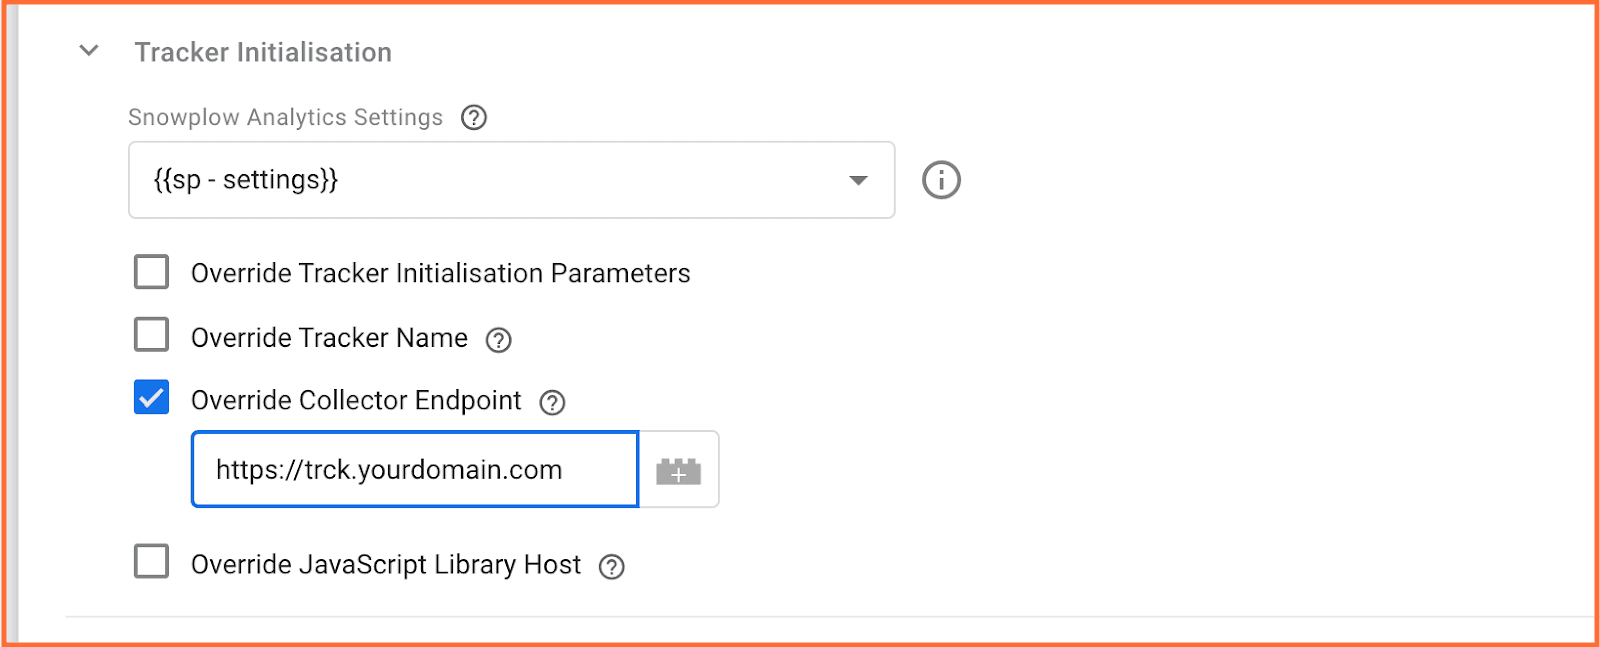Enable Override JavaScript Library Host
This screenshot has width=1600, height=647.
(151, 563)
